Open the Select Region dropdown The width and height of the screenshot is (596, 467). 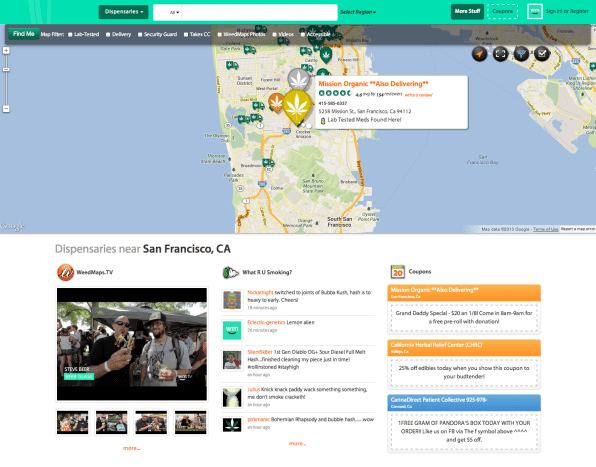pos(358,12)
